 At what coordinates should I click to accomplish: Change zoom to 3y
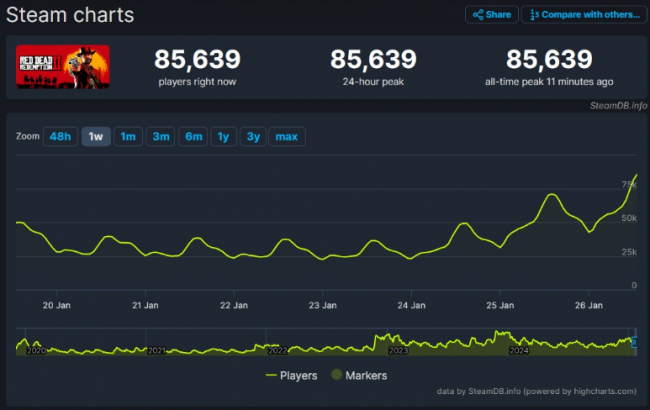[x=254, y=137]
